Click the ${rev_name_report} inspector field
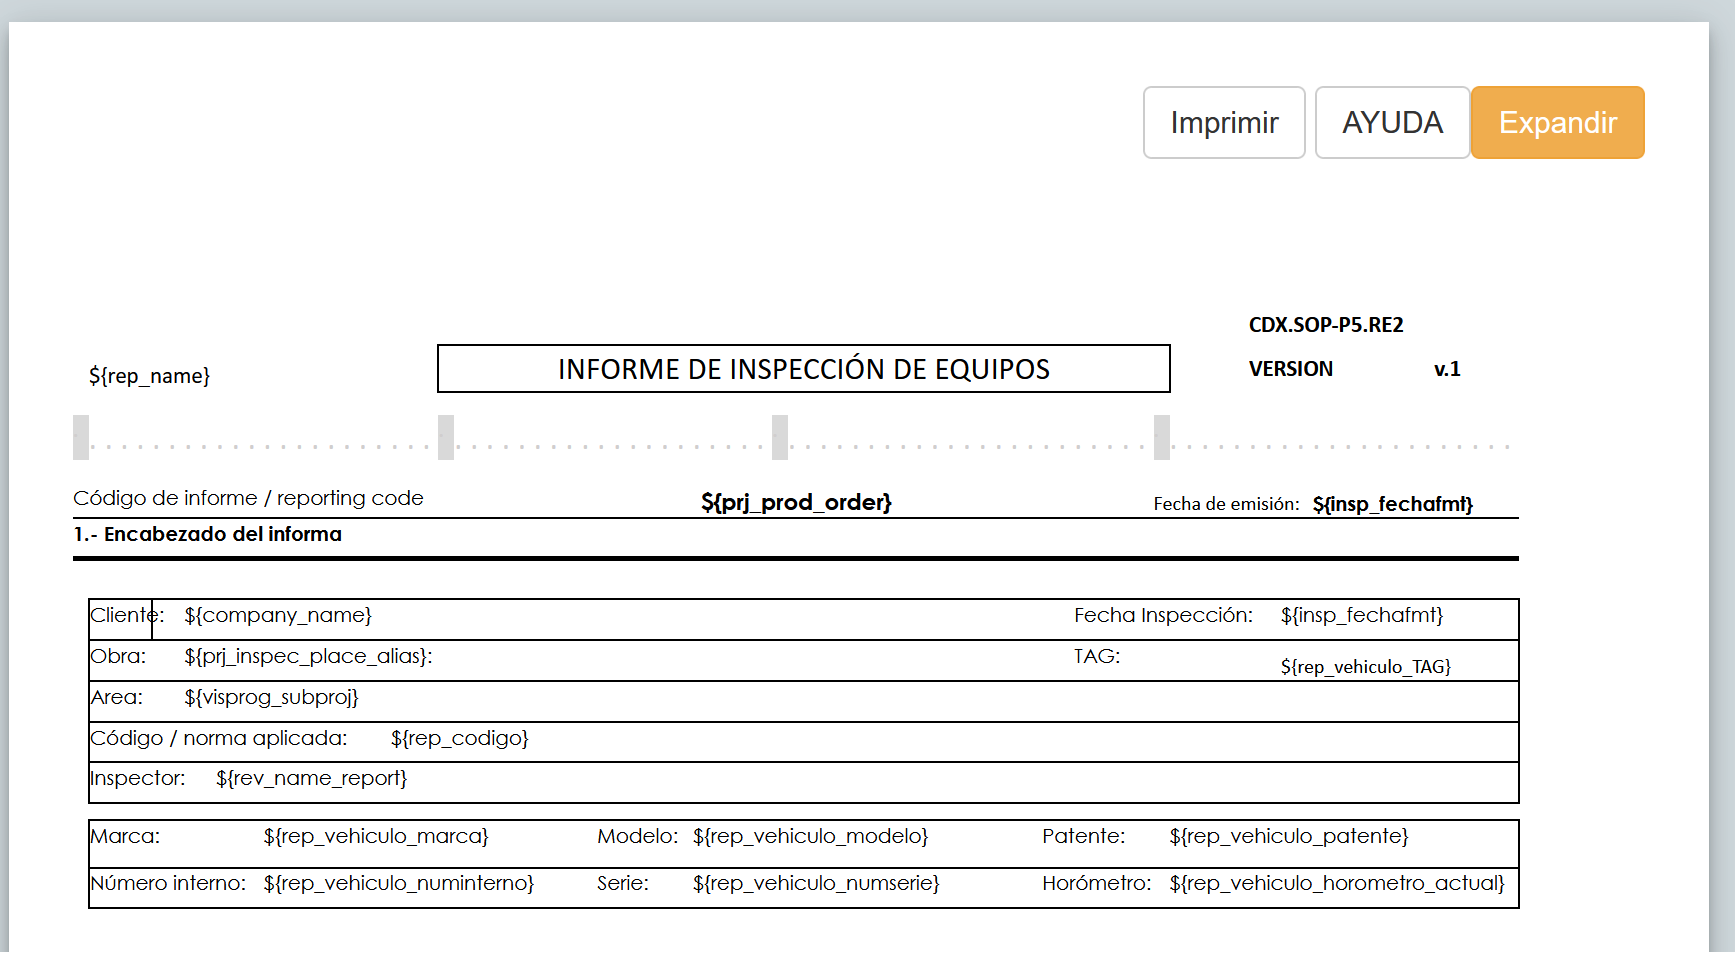The image size is (1735, 955). (x=311, y=778)
